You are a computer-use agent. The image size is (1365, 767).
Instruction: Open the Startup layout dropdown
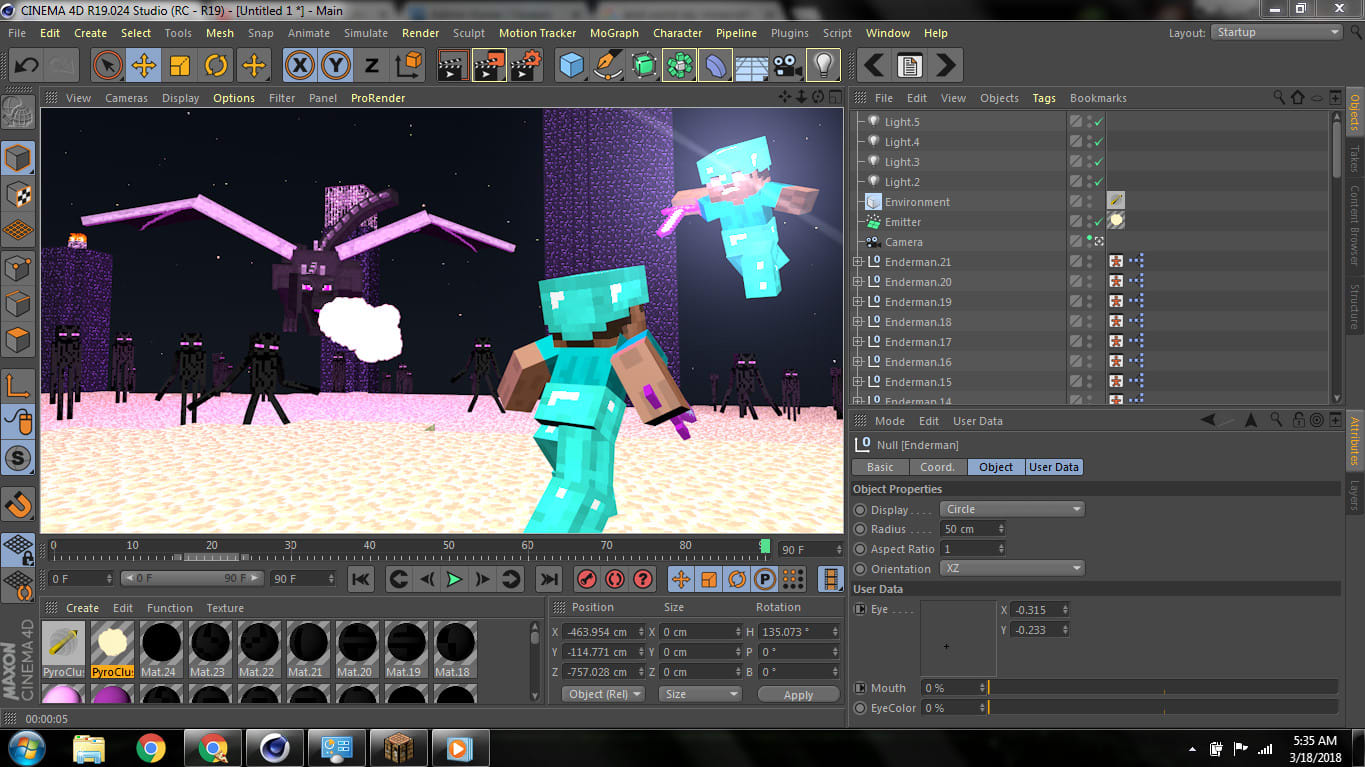(x=1275, y=32)
